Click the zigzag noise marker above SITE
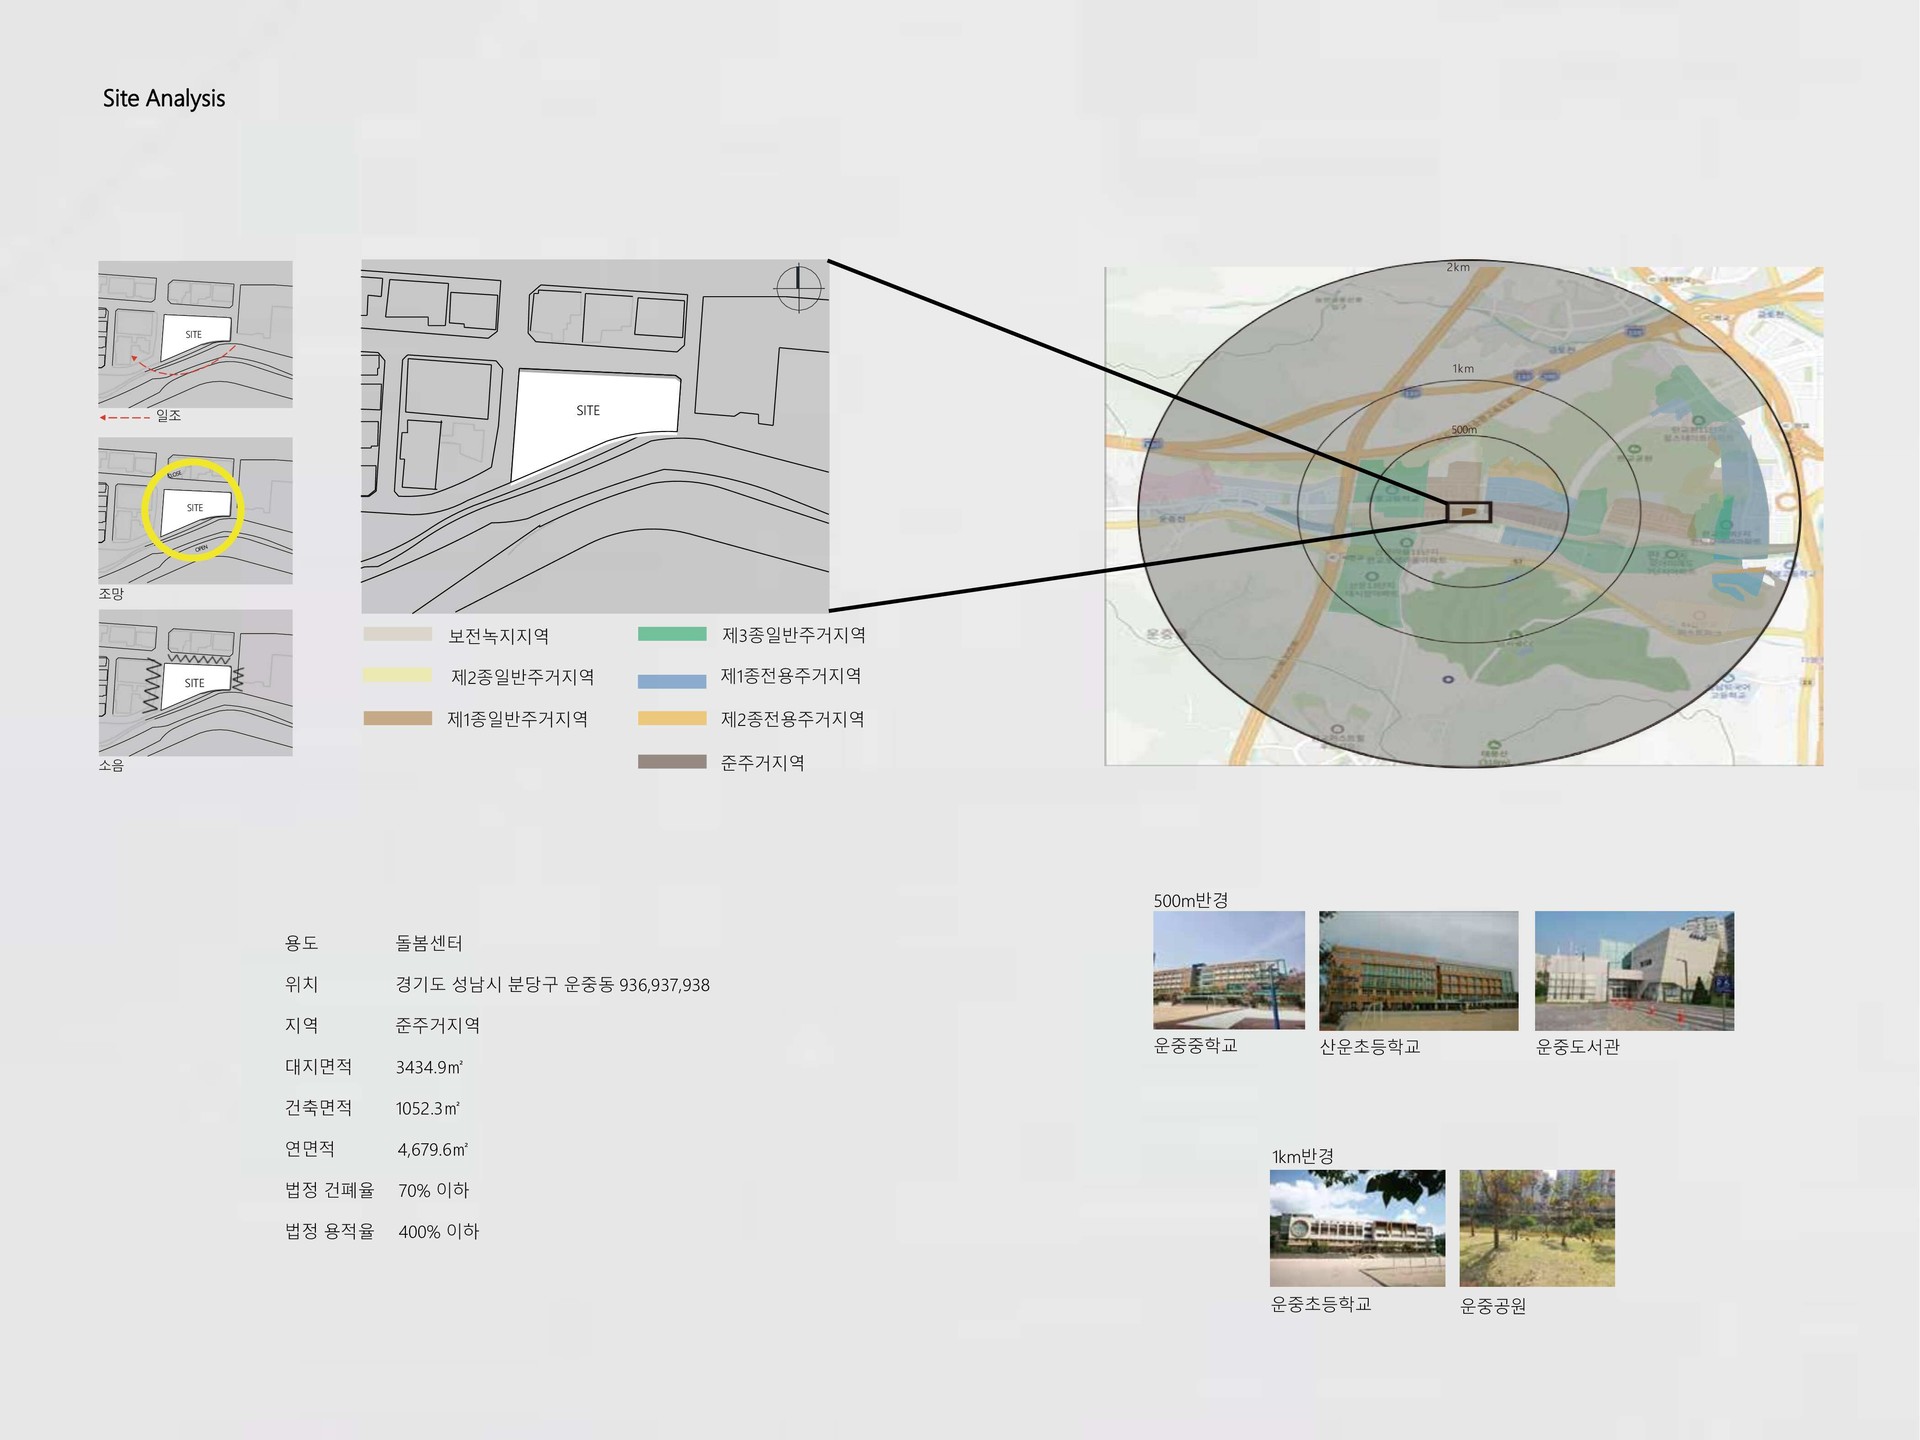Image resolution: width=1920 pixels, height=1440 pixels. coord(198,660)
